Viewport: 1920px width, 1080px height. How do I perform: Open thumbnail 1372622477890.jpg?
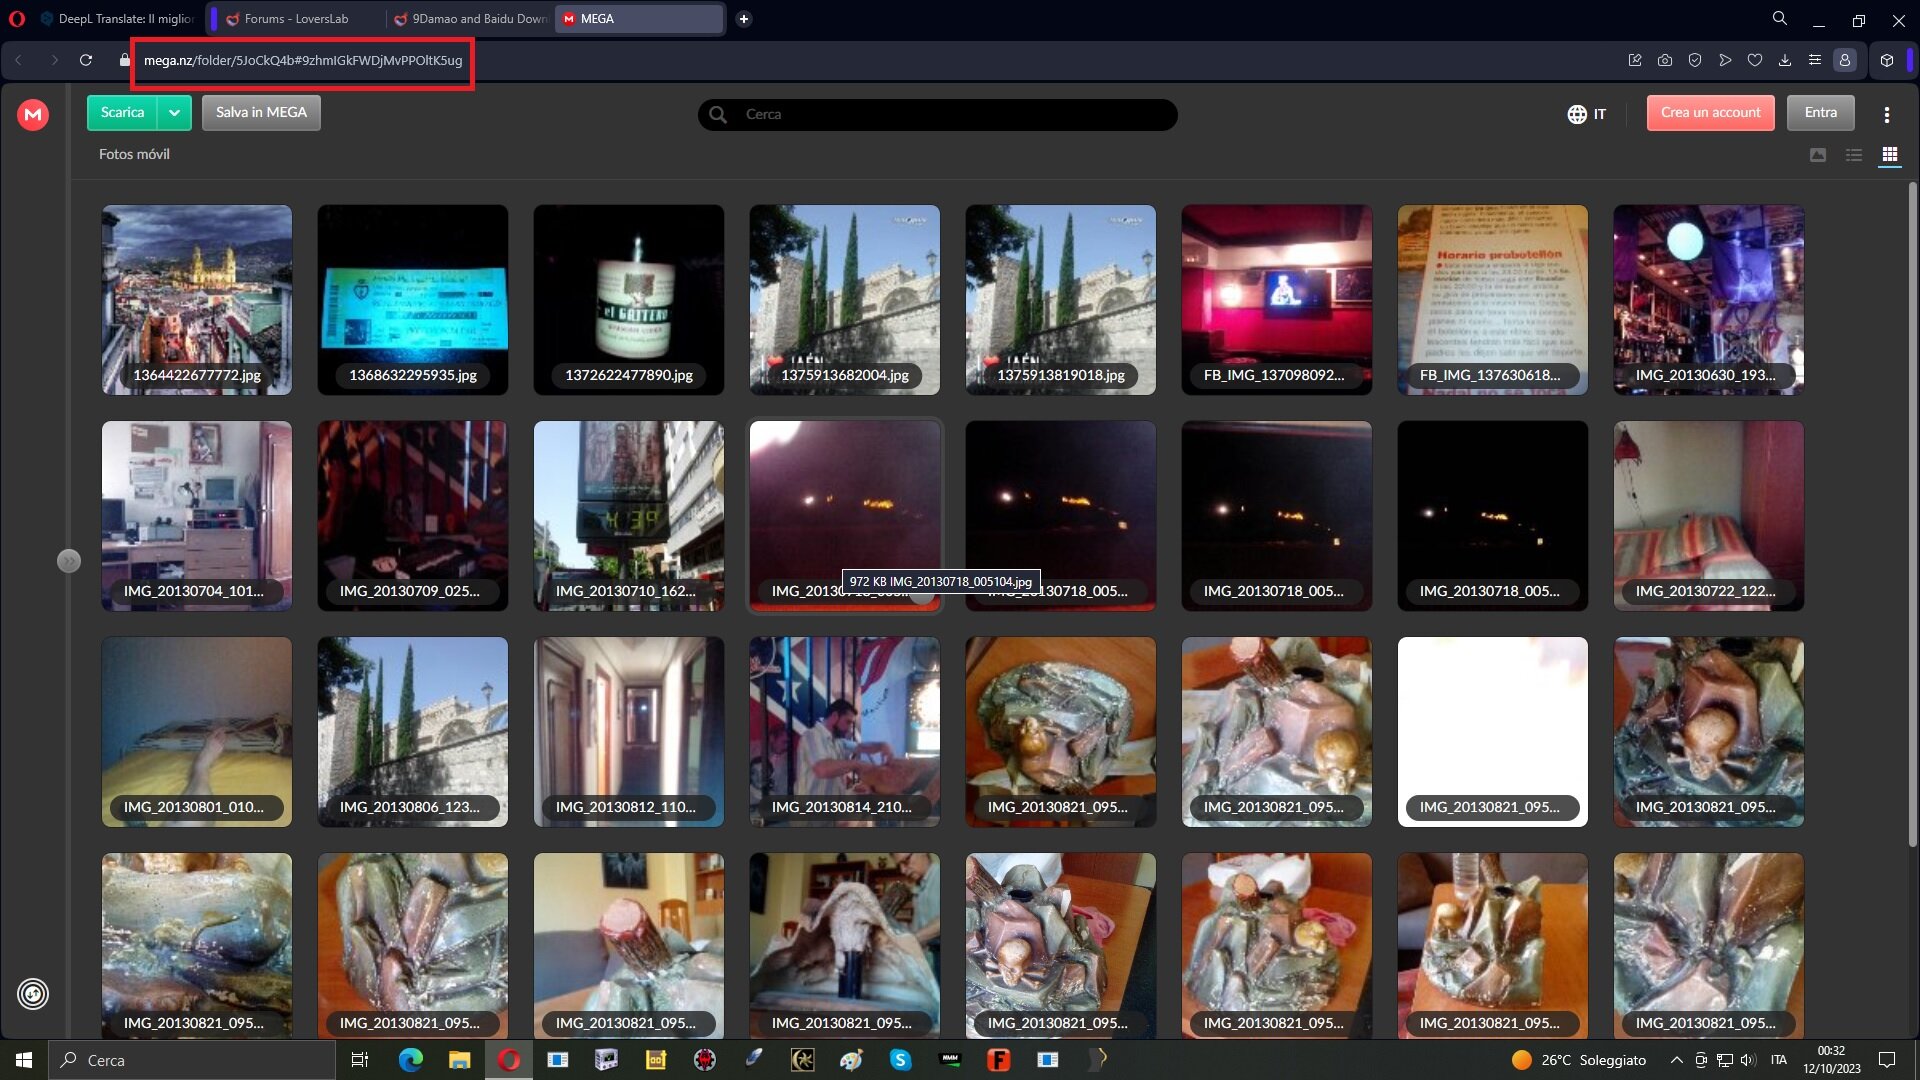pos(629,300)
